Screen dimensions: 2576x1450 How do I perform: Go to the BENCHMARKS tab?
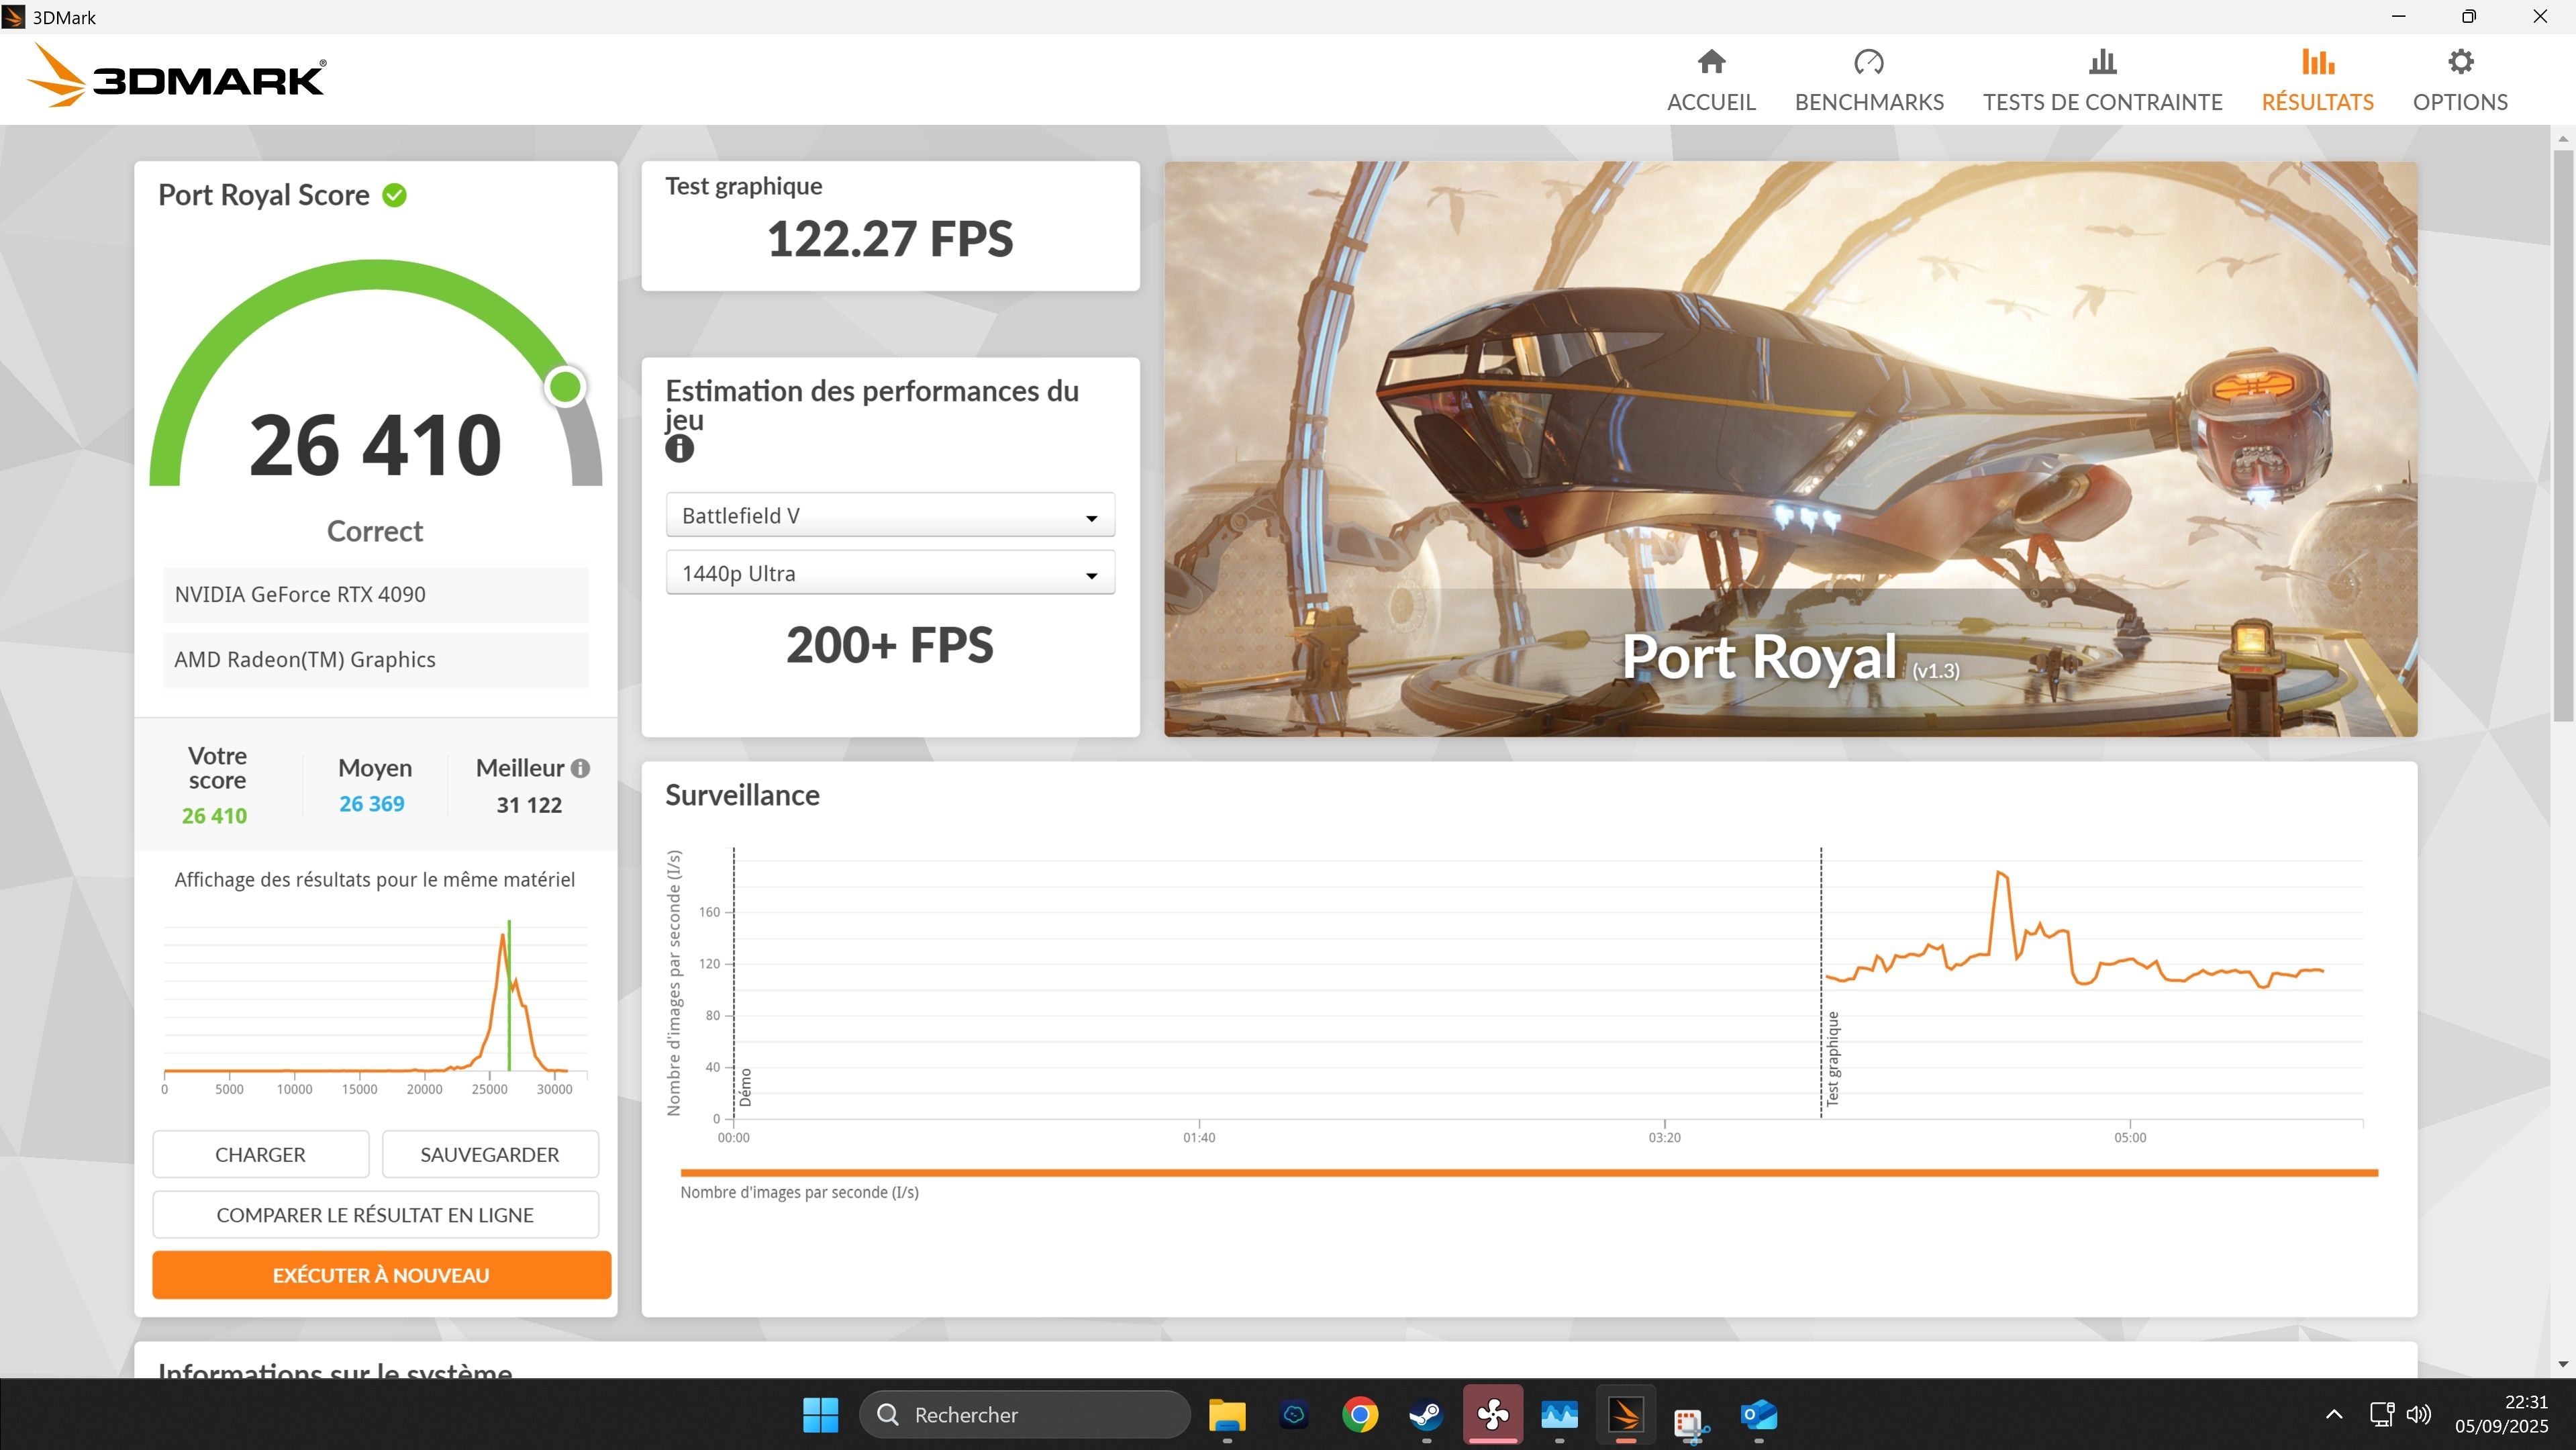click(x=1869, y=81)
